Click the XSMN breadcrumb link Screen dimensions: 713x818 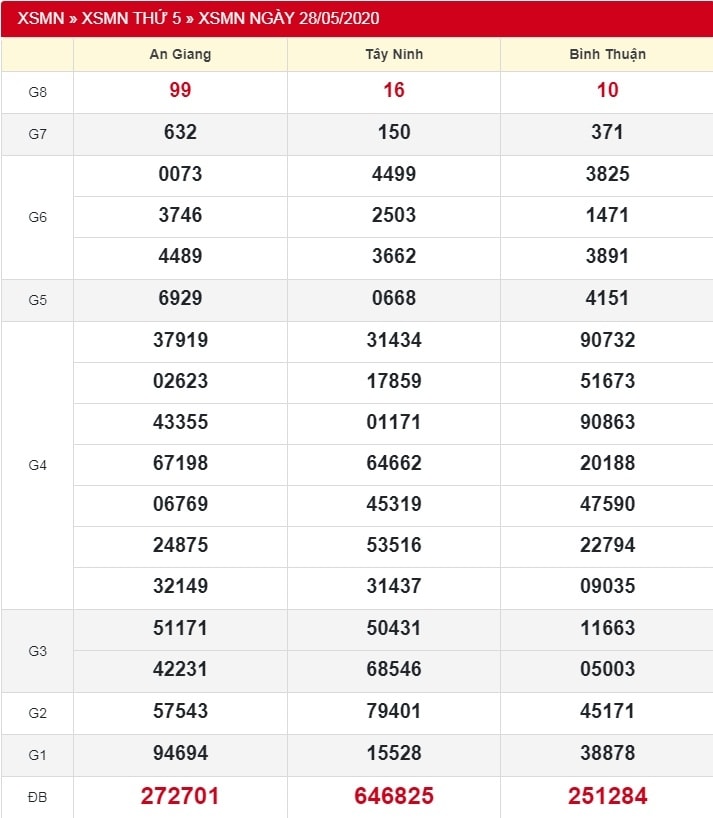[38, 18]
